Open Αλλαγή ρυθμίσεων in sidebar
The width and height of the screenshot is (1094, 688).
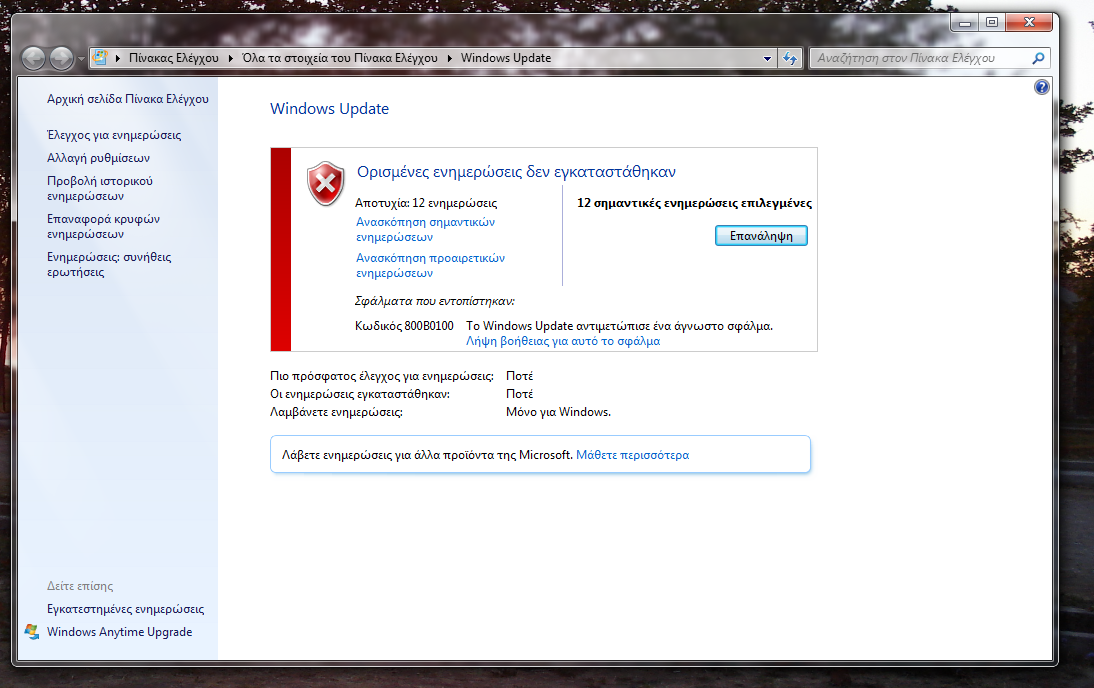click(98, 158)
